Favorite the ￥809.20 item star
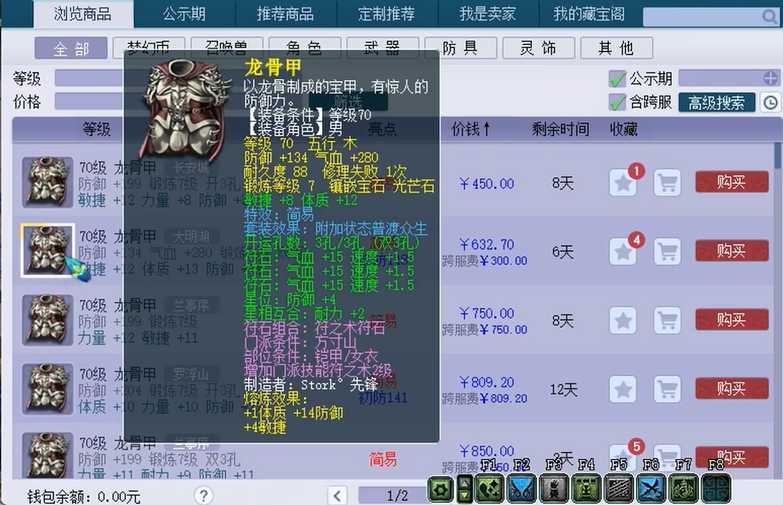The height and width of the screenshot is (505, 783). tap(623, 389)
